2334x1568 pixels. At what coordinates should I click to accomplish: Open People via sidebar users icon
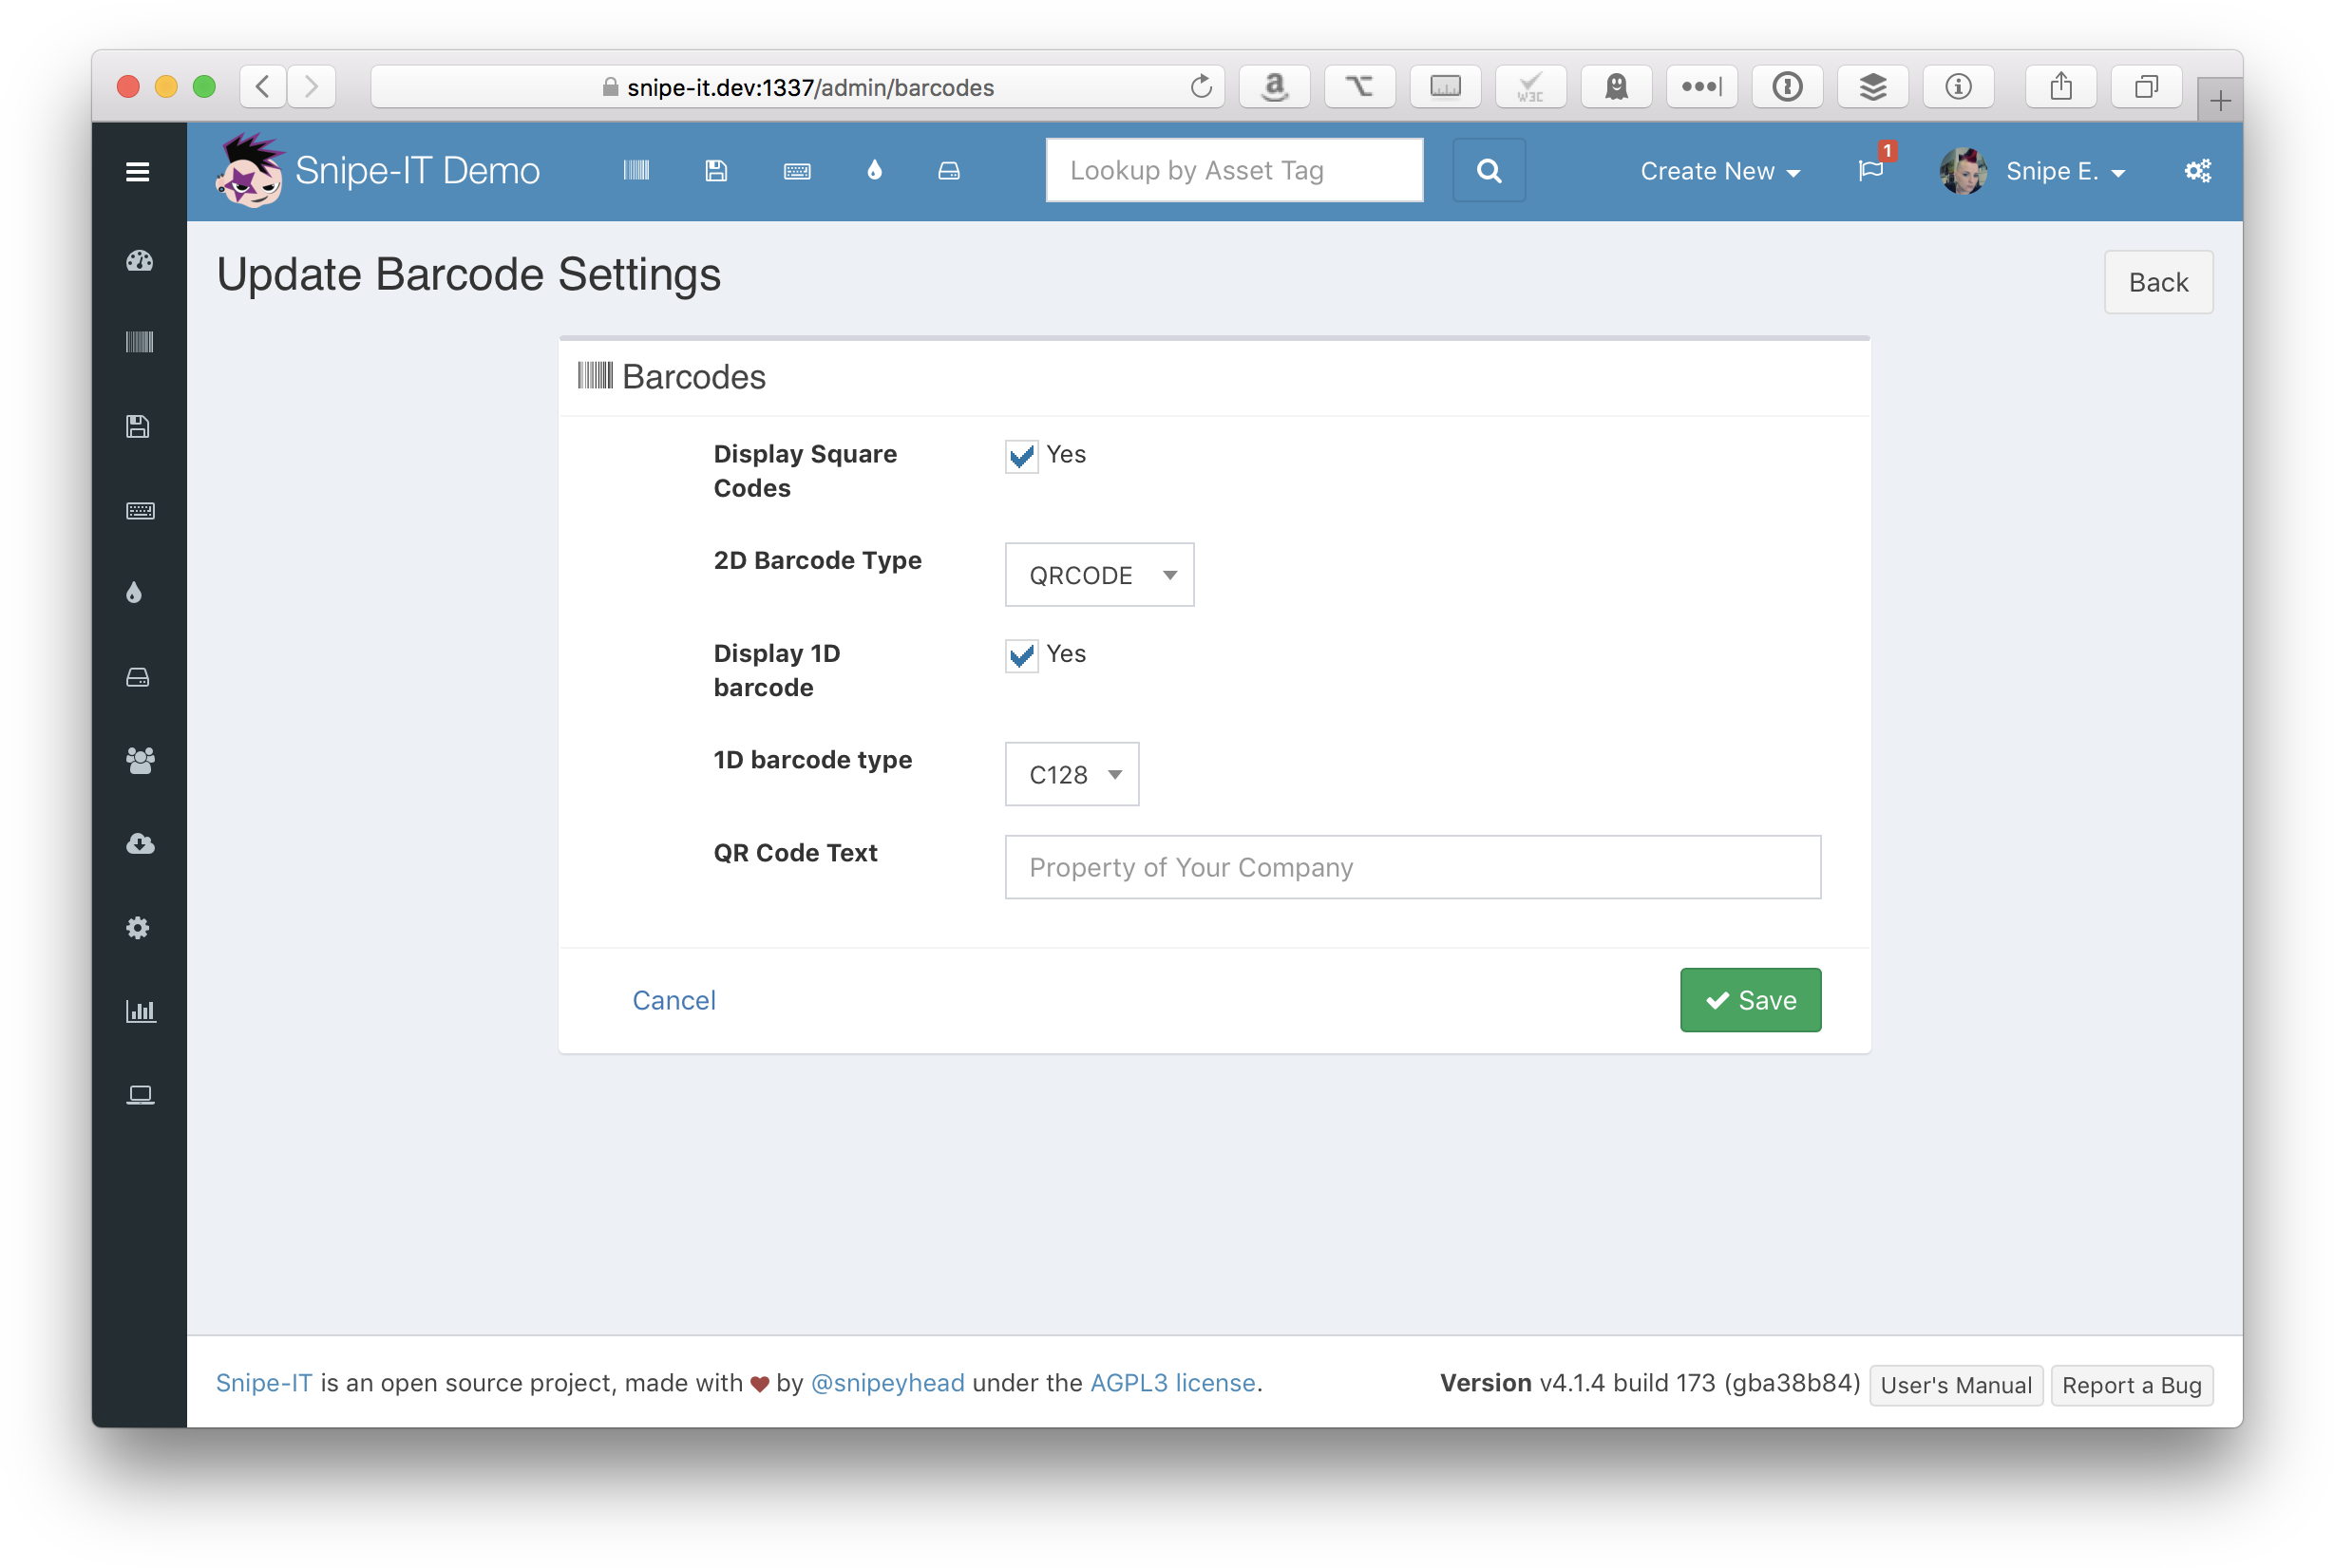(x=140, y=761)
